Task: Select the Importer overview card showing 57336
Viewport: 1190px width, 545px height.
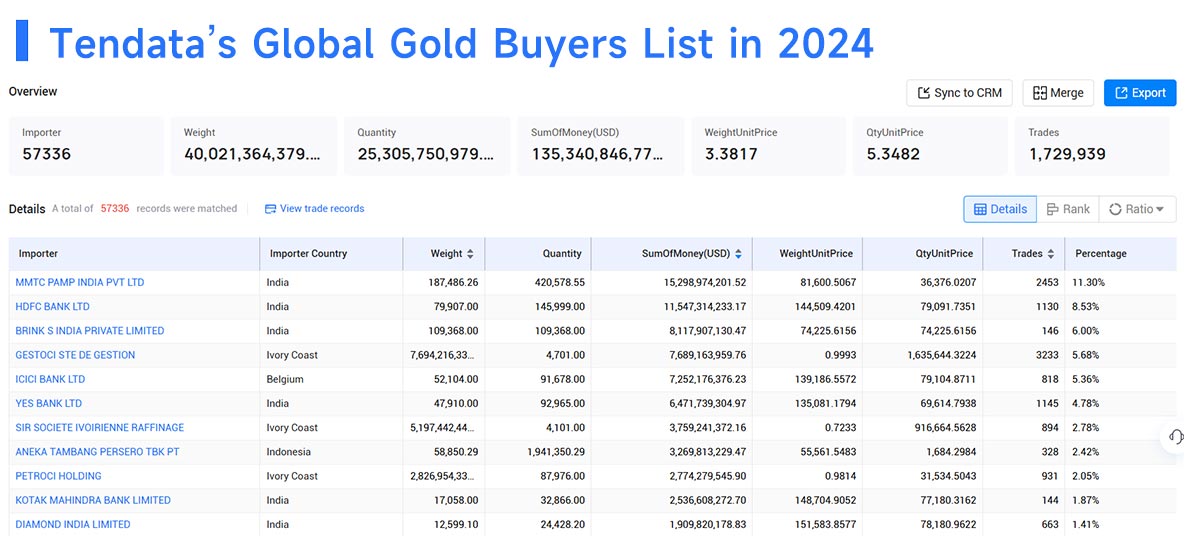Action: pos(87,146)
